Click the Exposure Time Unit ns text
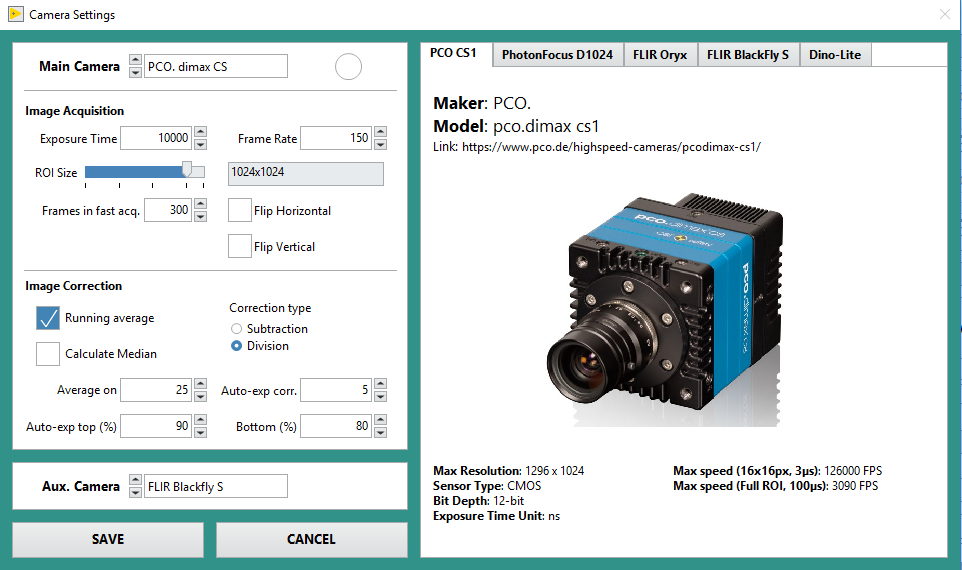The width and height of the screenshot is (962, 570). (496, 516)
